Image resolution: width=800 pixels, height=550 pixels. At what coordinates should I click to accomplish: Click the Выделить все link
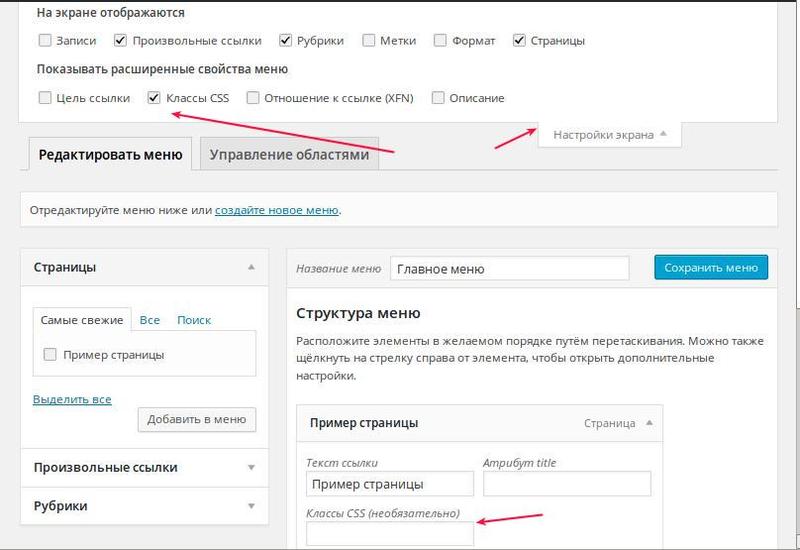pyautogui.click(x=72, y=399)
